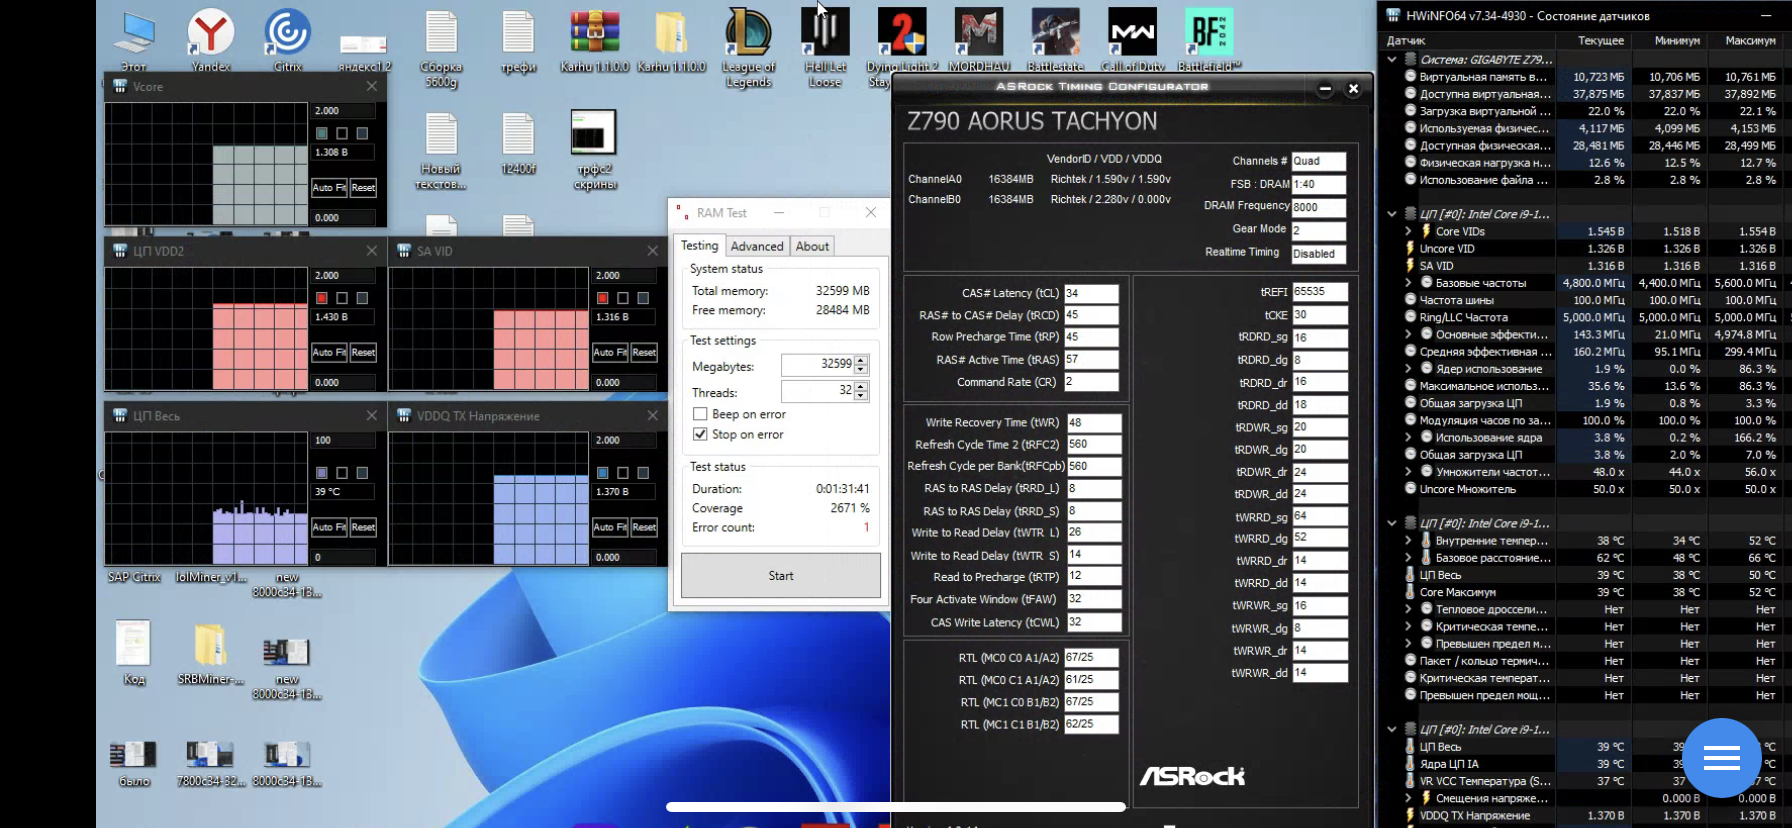1792x828 pixels.
Task: Toggle the empty middle checkbox in ЦП Весь graph
Action: [342, 472]
